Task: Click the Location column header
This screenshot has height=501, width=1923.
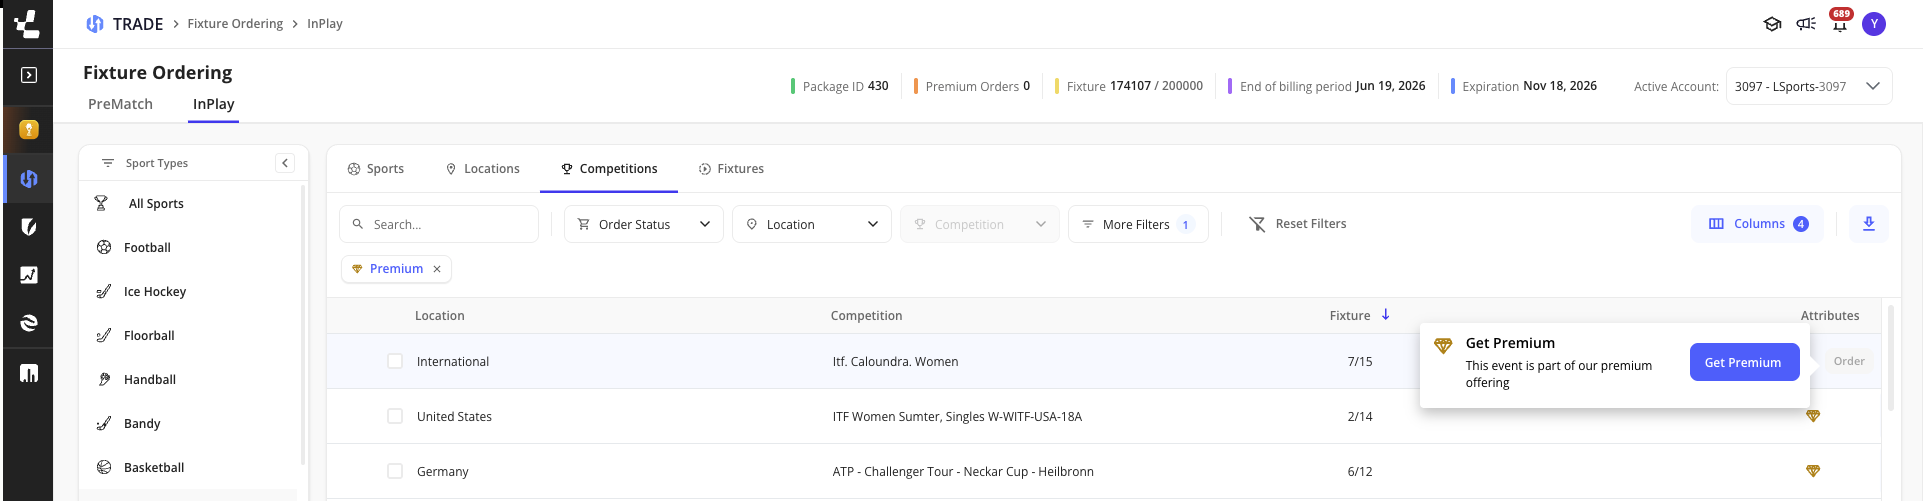Action: [440, 316]
